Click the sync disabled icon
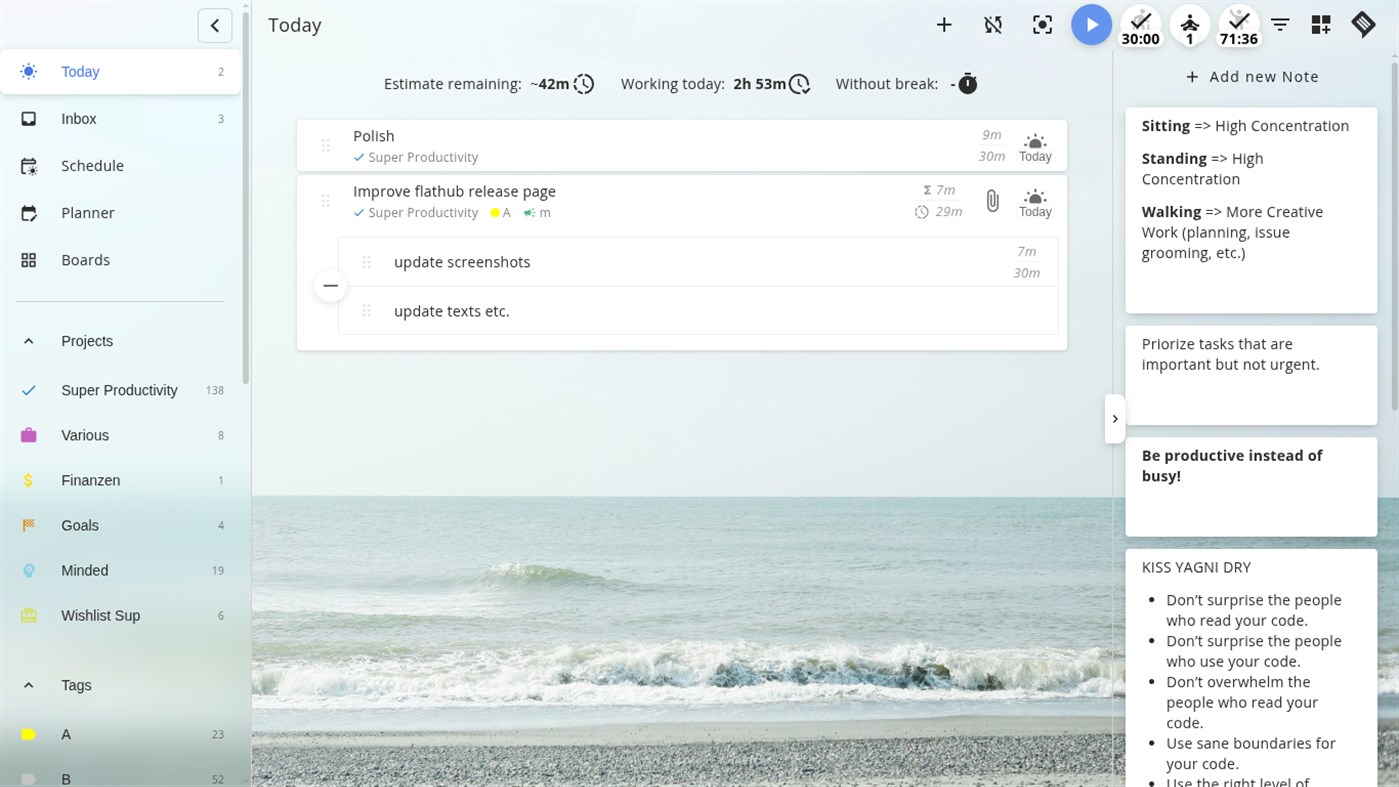 click(992, 24)
